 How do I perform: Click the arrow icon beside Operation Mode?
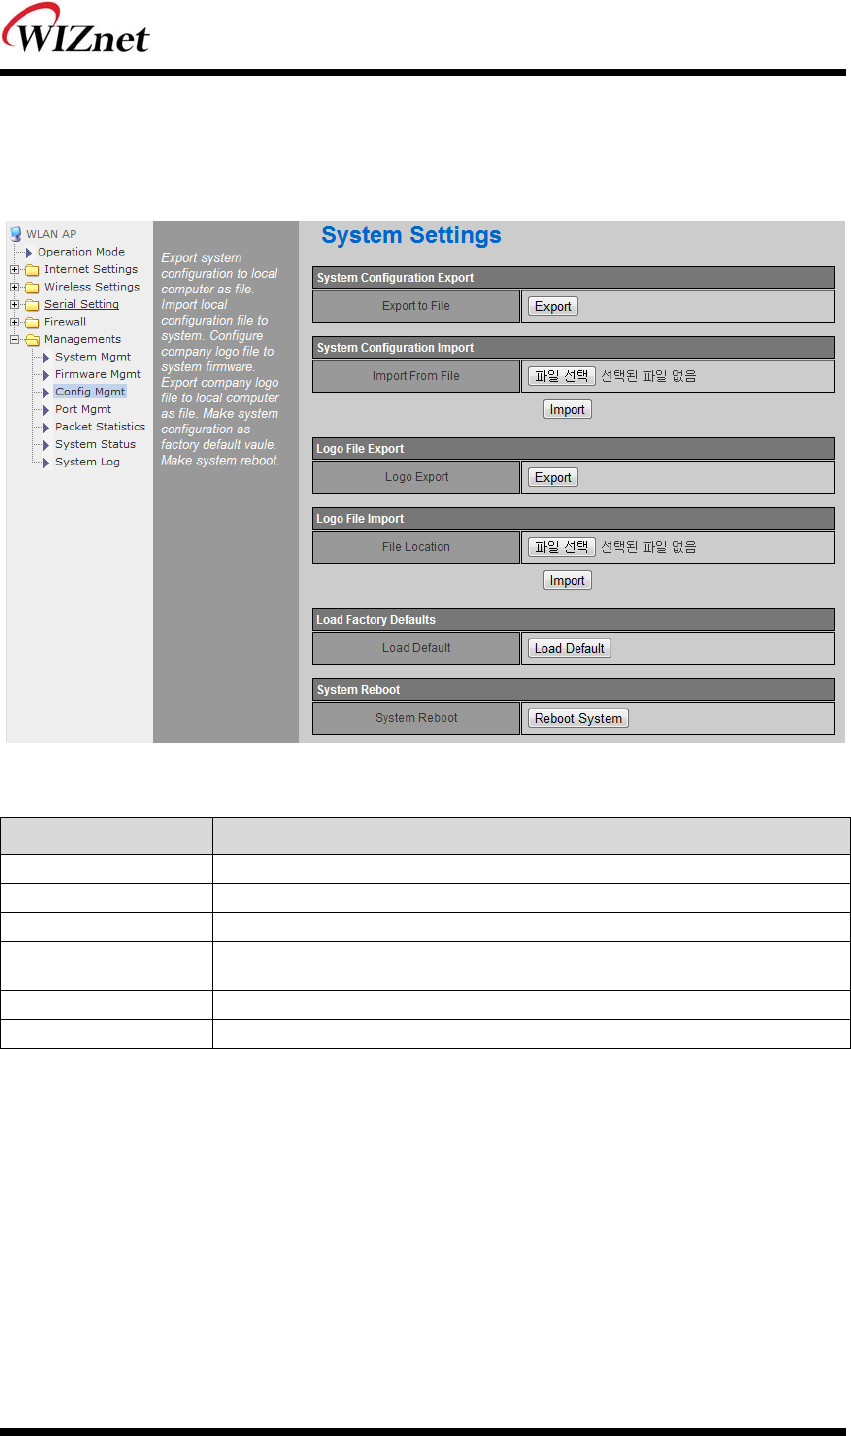tap(29, 252)
